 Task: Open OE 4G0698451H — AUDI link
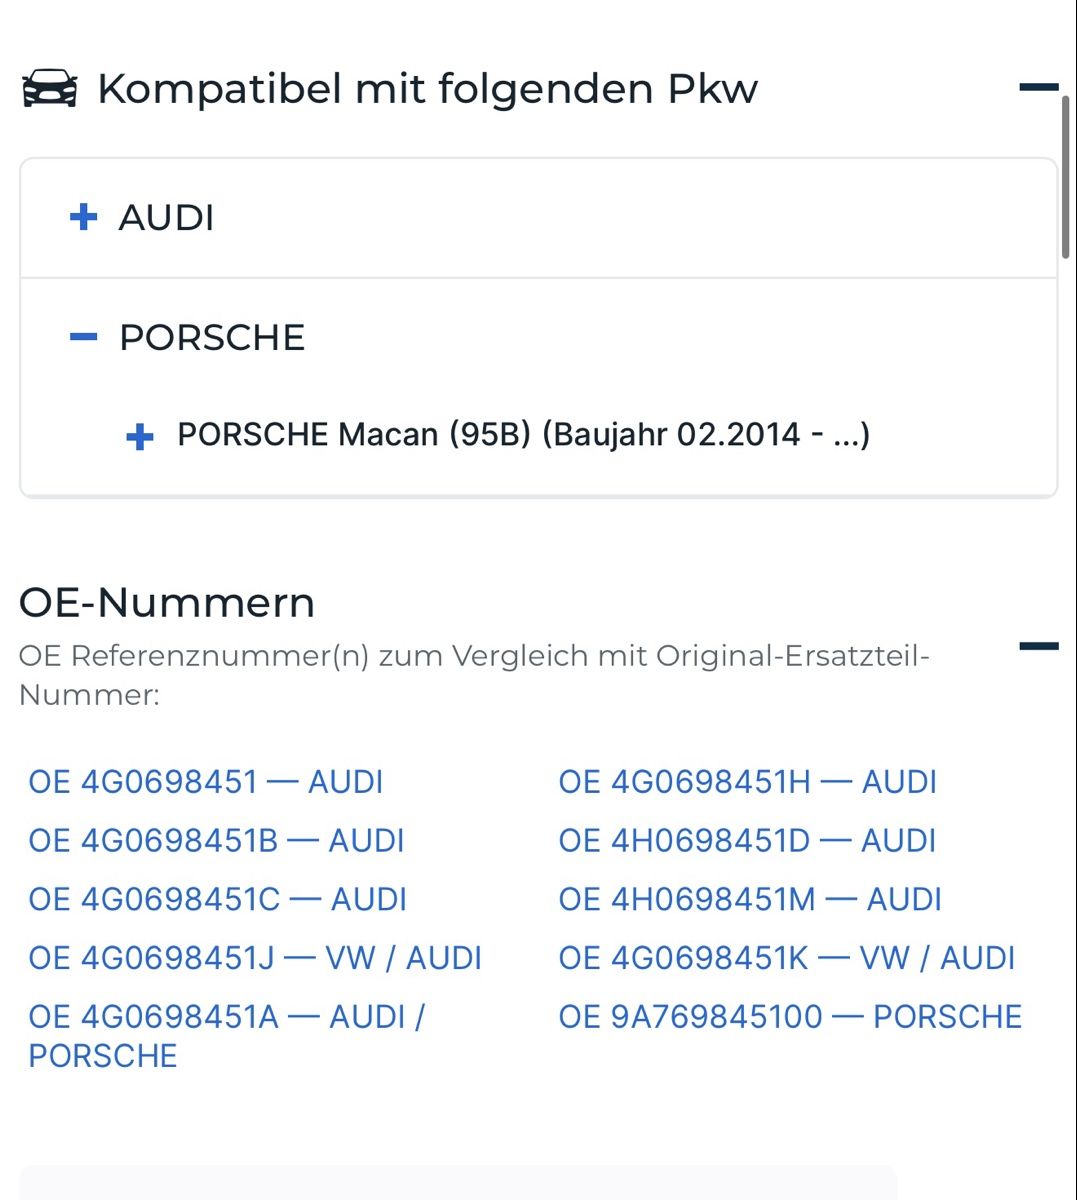(x=747, y=782)
